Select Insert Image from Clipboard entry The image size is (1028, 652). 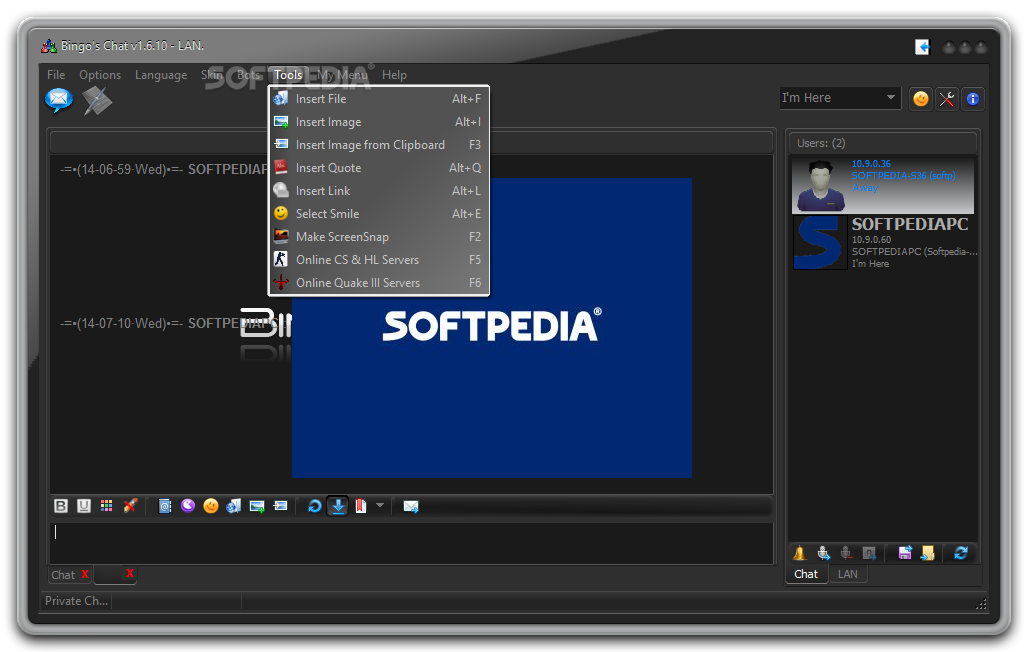point(378,144)
